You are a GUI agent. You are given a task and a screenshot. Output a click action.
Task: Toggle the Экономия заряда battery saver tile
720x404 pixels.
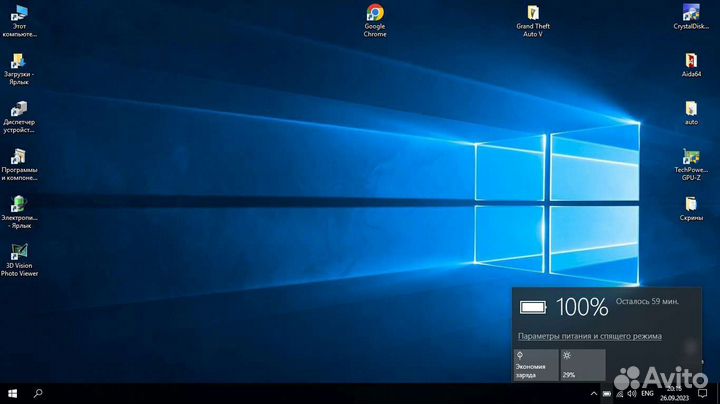[536, 365]
